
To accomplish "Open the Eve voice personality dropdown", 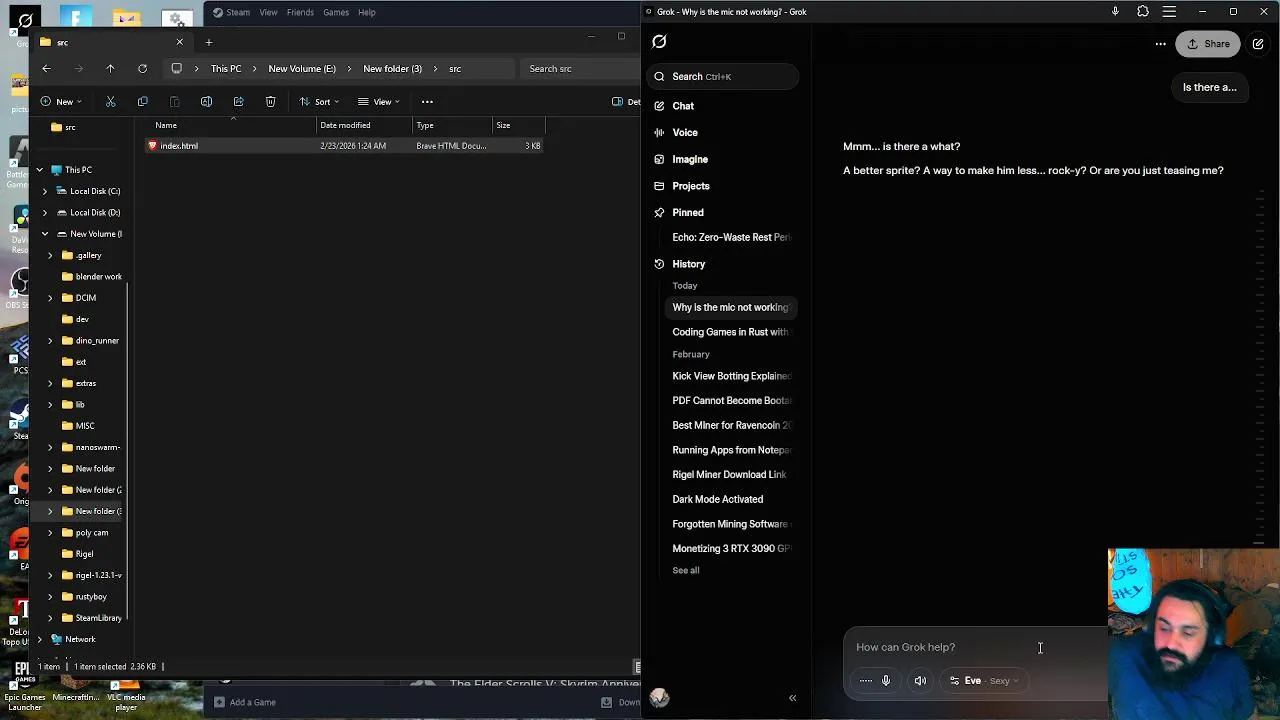I will (984, 681).
